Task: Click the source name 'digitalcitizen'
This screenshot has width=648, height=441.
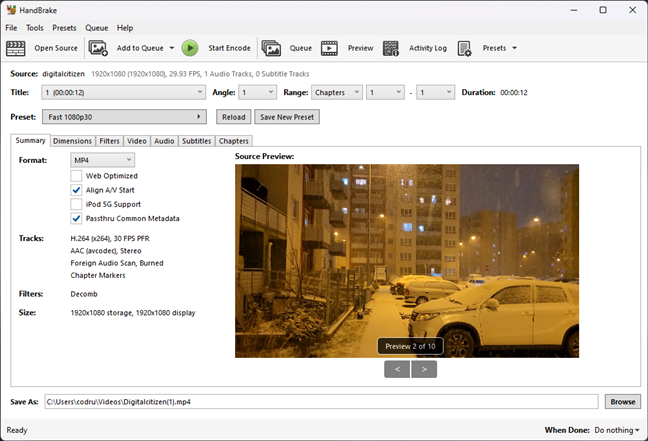Action: (63, 74)
